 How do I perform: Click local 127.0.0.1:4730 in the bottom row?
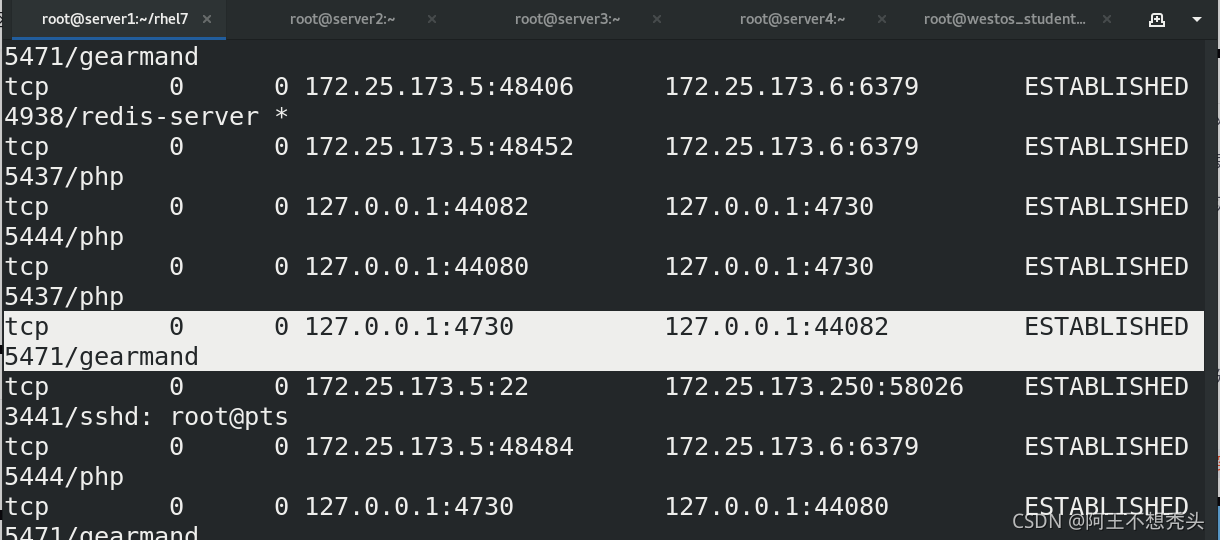pyautogui.click(x=409, y=507)
